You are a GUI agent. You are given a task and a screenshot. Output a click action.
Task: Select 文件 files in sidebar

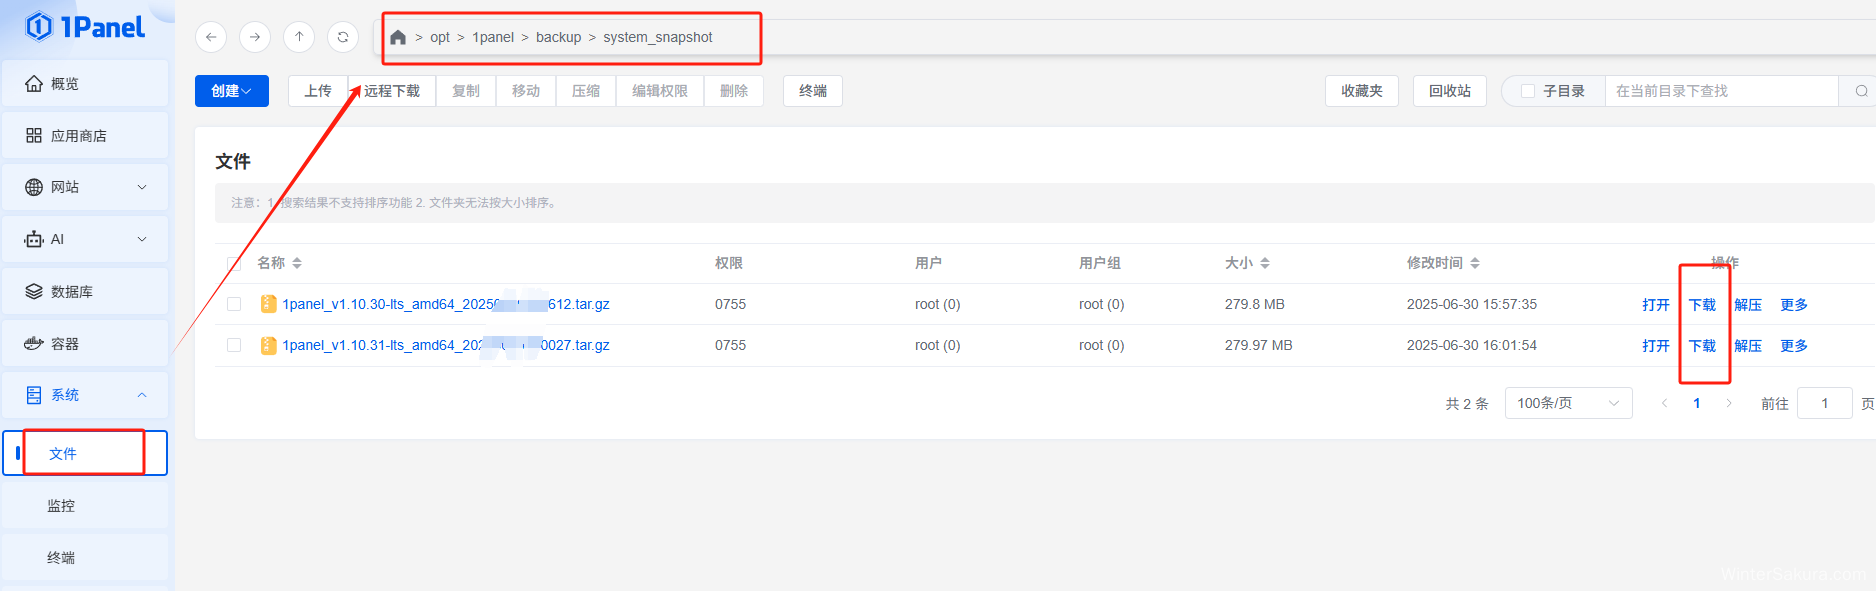coord(85,453)
